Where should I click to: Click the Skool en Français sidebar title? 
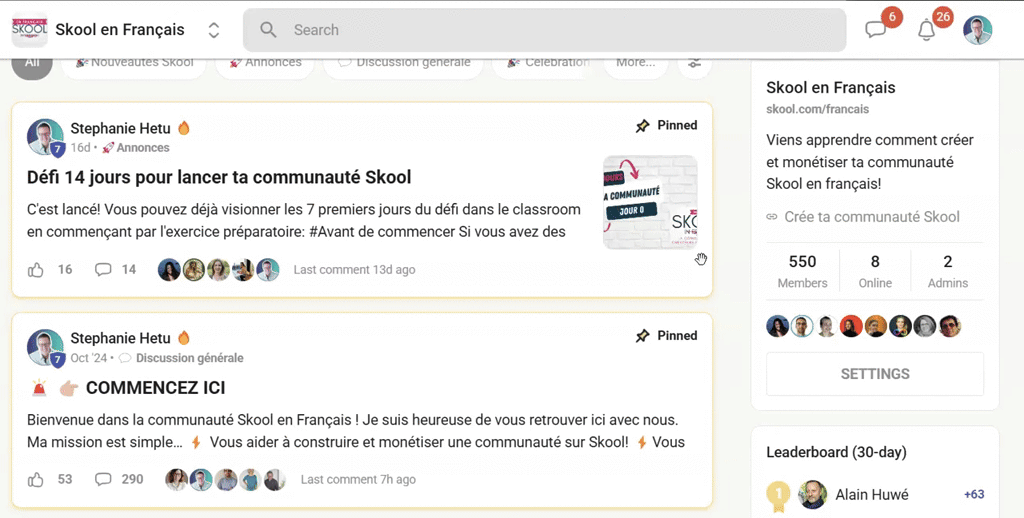point(831,88)
